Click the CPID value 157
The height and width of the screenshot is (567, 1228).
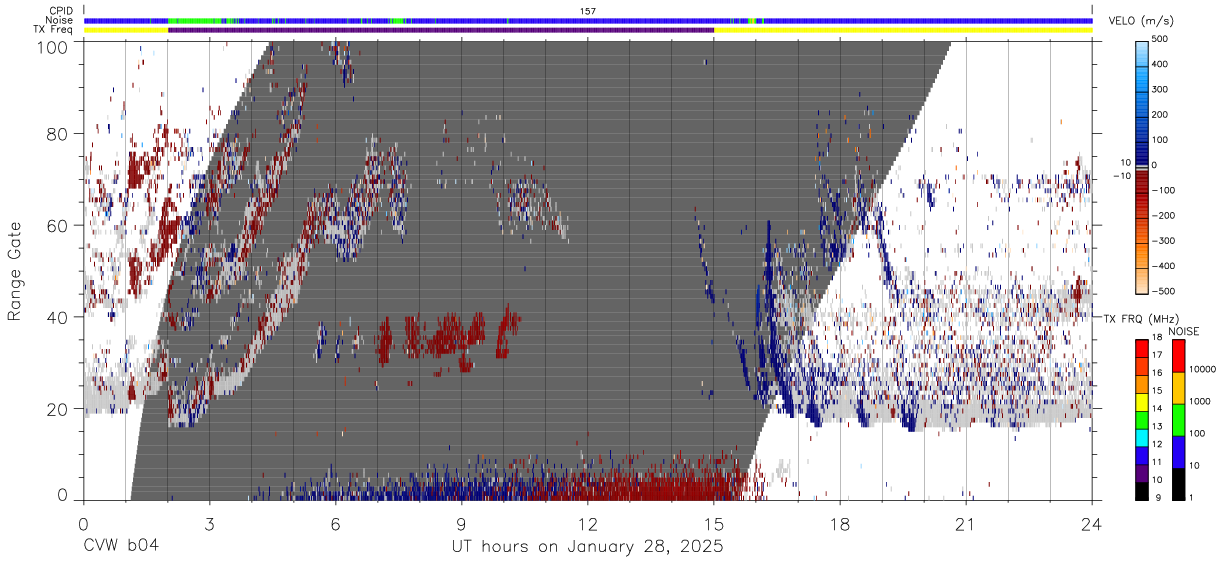pyautogui.click(x=588, y=11)
